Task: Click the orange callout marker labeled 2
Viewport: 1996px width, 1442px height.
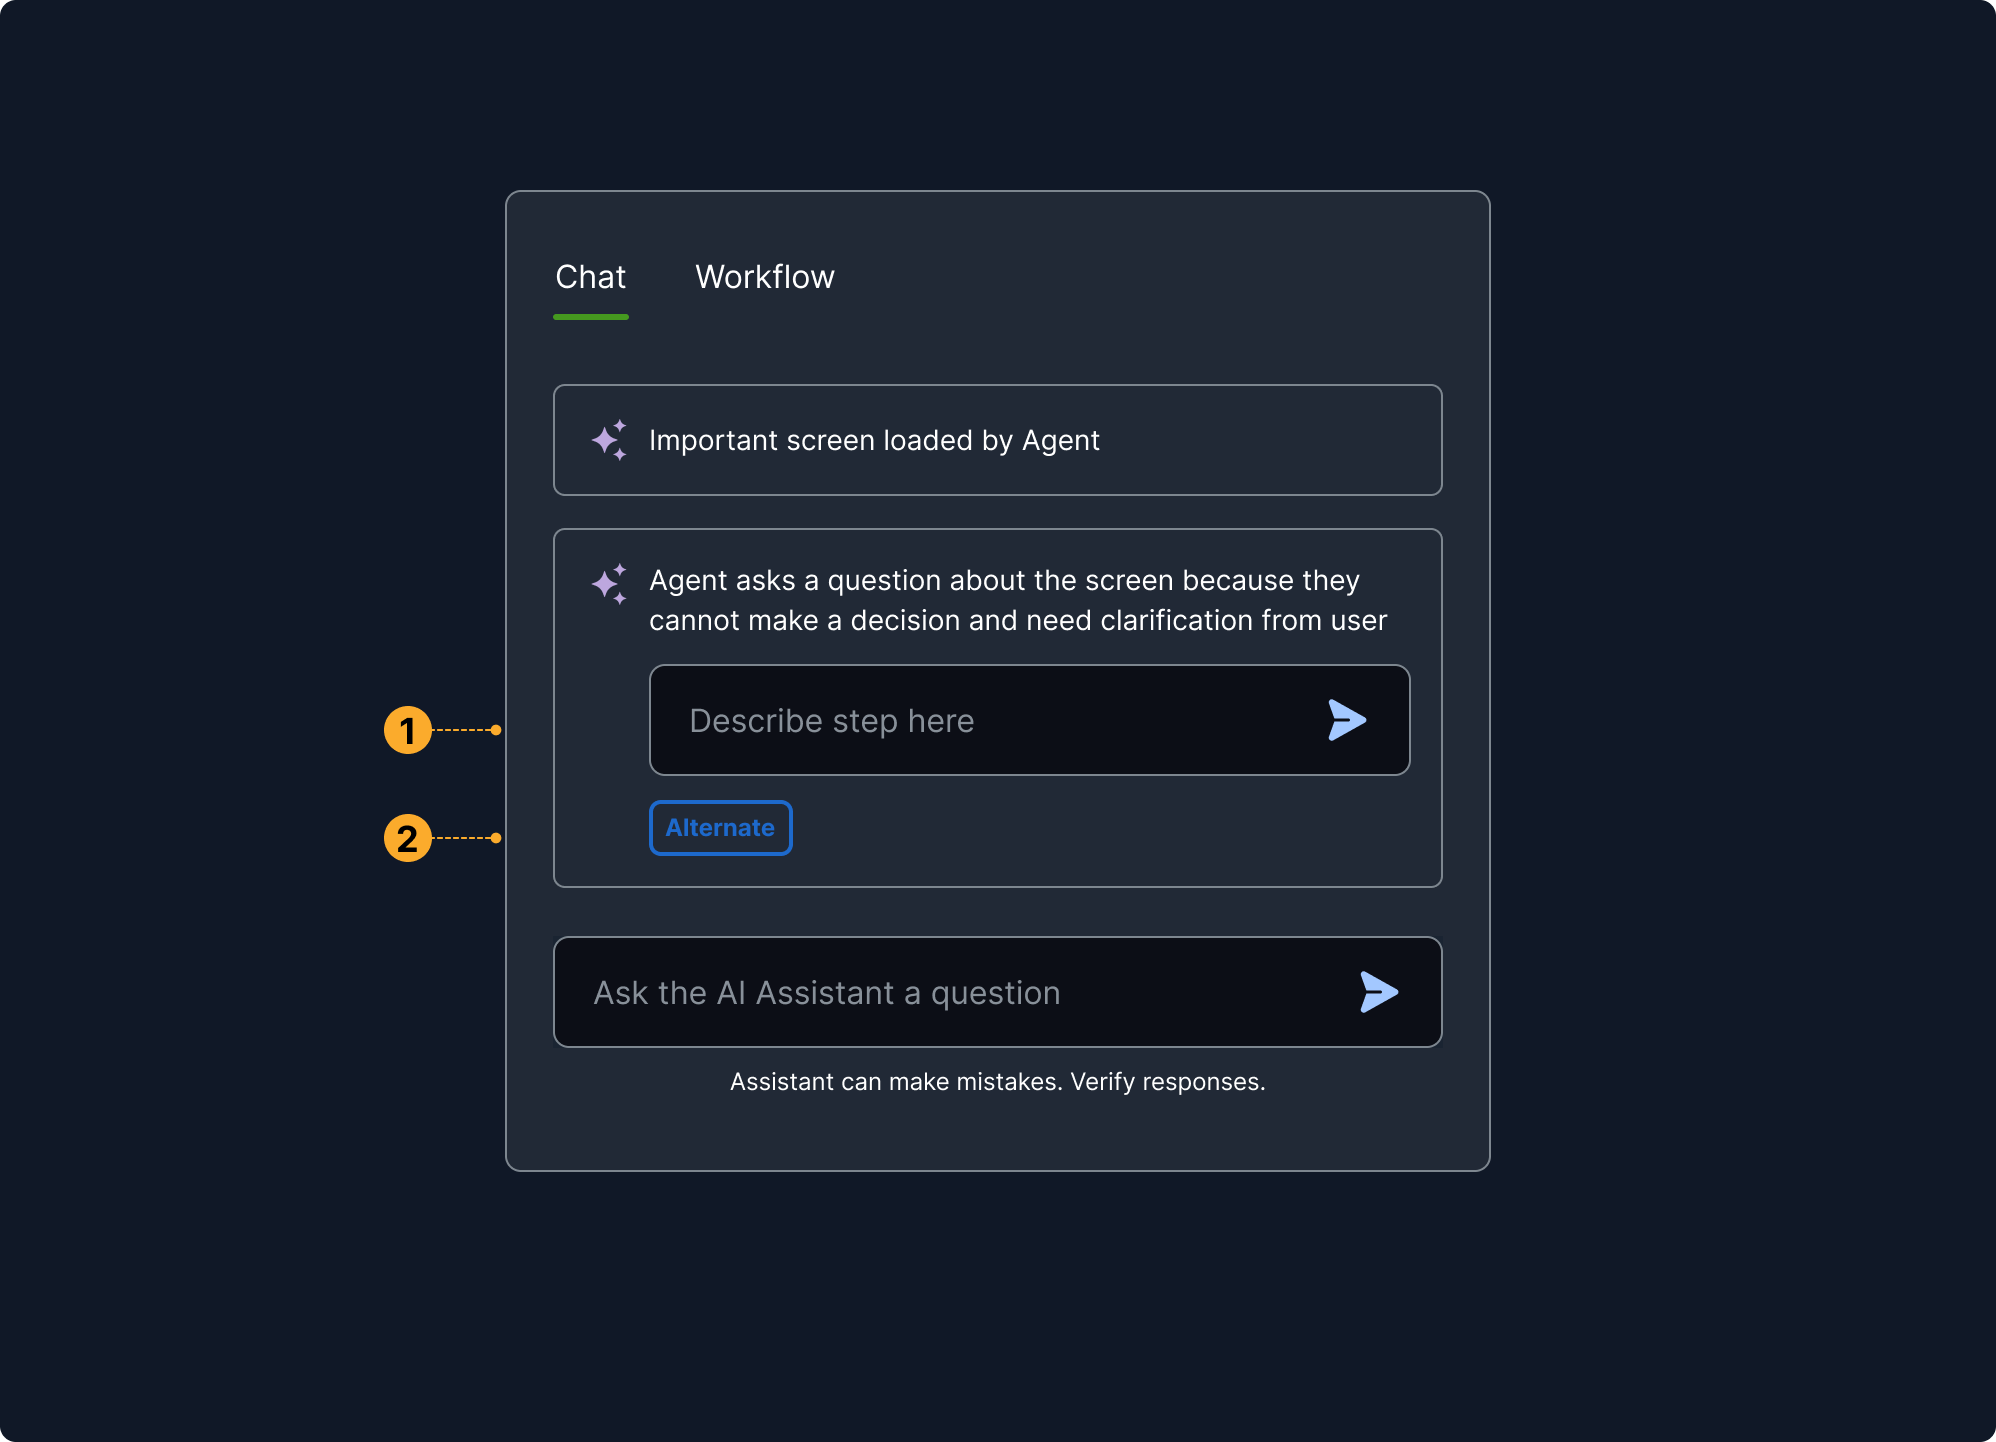Action: (x=408, y=839)
